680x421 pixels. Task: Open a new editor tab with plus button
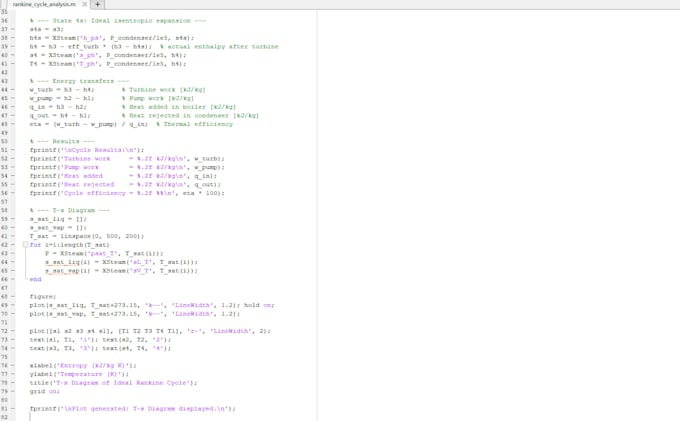pyautogui.click(x=98, y=4)
